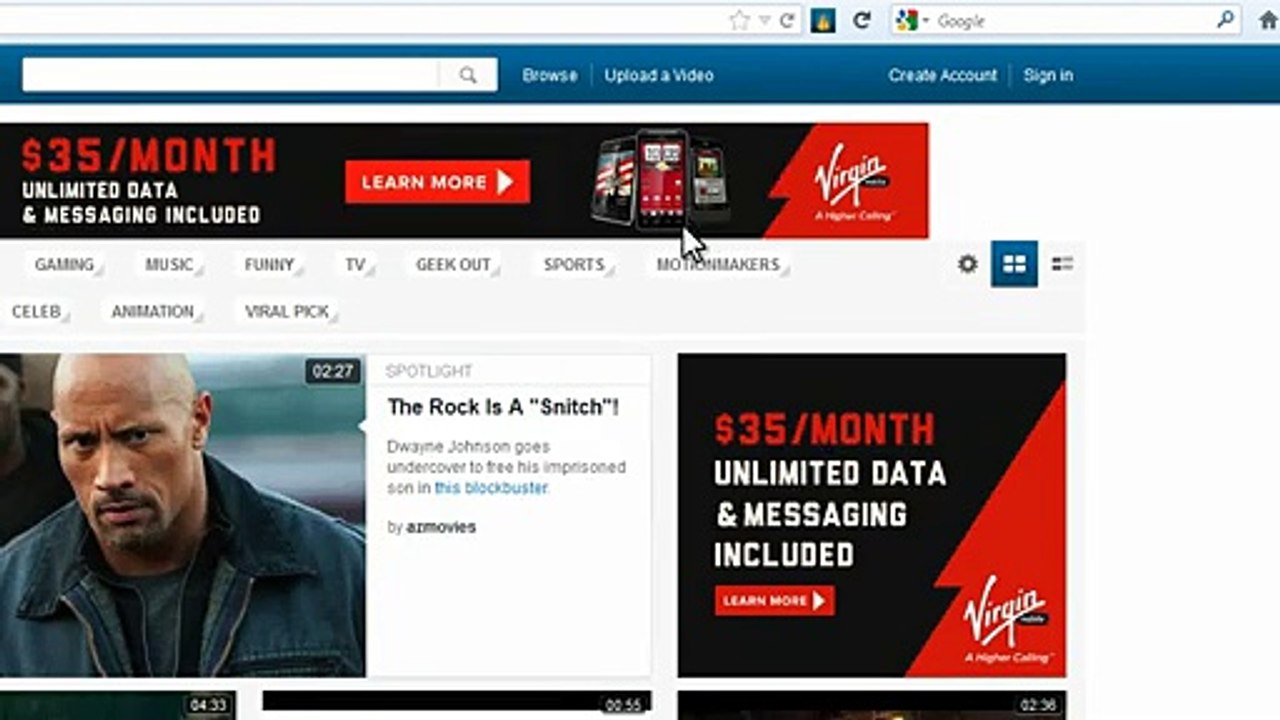
Task: Select the Sports category tab
Action: click(574, 265)
